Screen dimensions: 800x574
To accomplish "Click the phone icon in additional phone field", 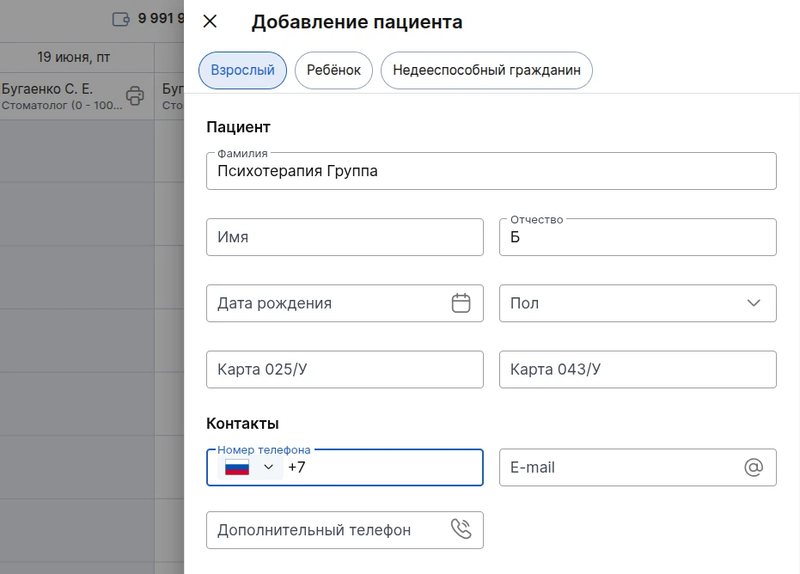I will pos(461,529).
